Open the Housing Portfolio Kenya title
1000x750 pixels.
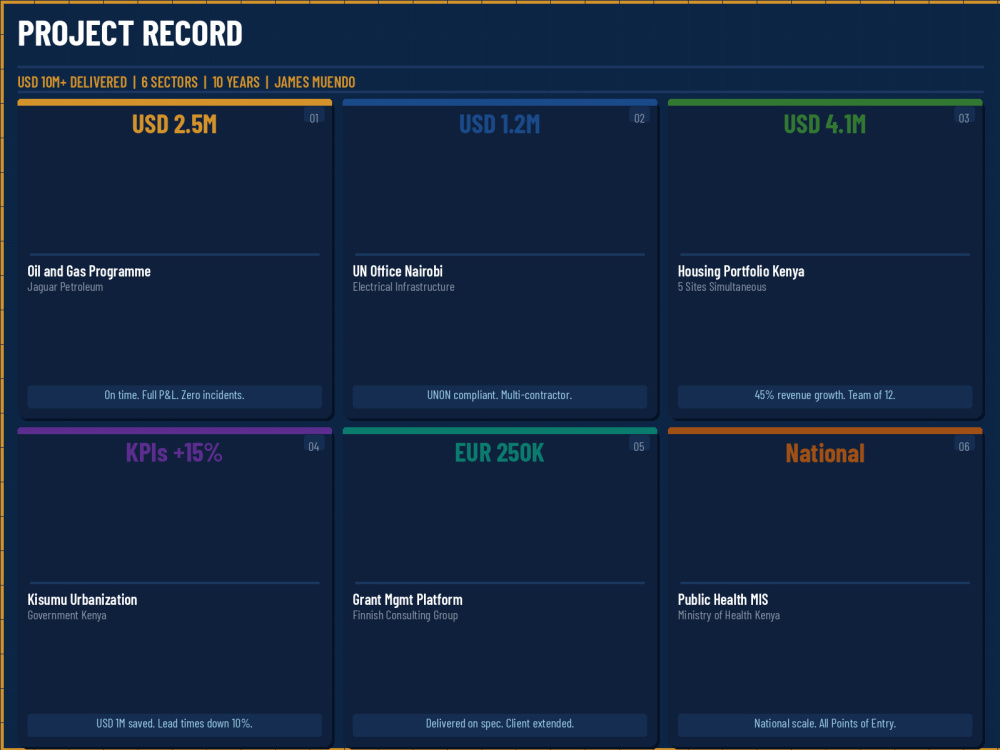click(741, 271)
